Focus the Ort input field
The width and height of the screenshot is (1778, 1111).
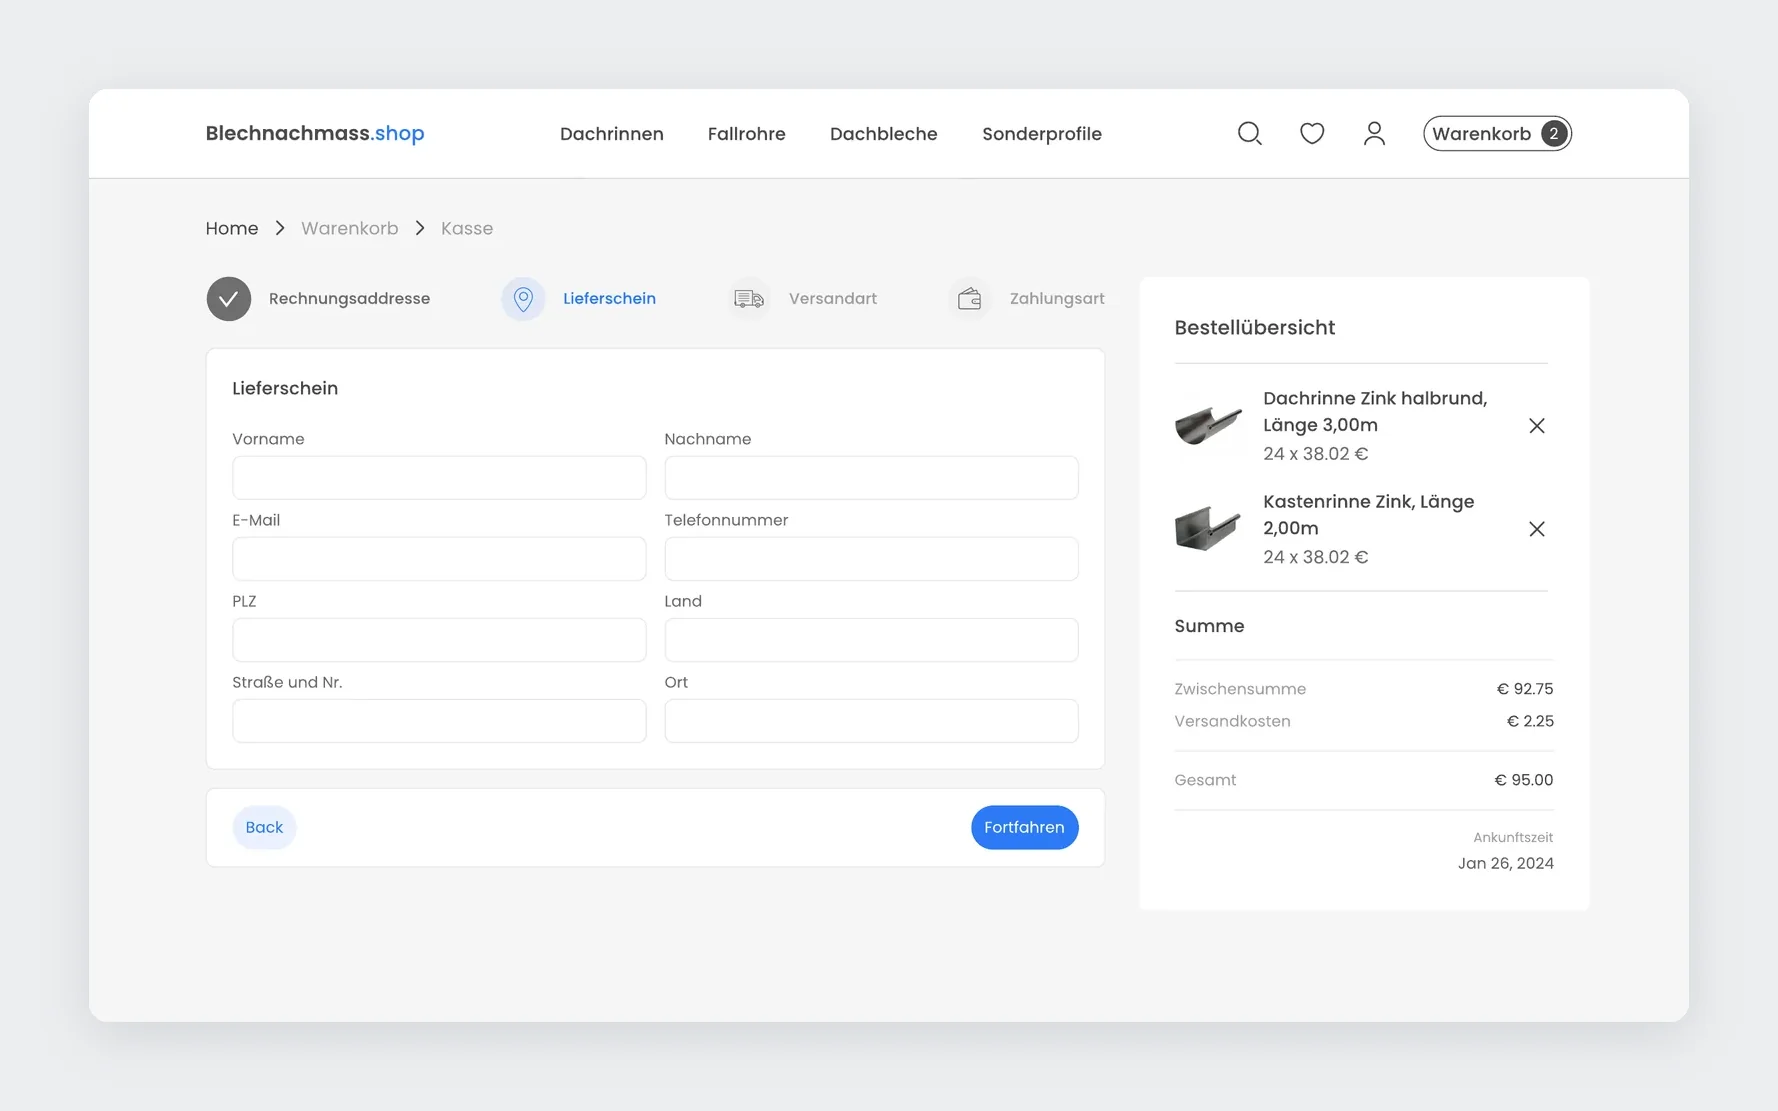(871, 721)
